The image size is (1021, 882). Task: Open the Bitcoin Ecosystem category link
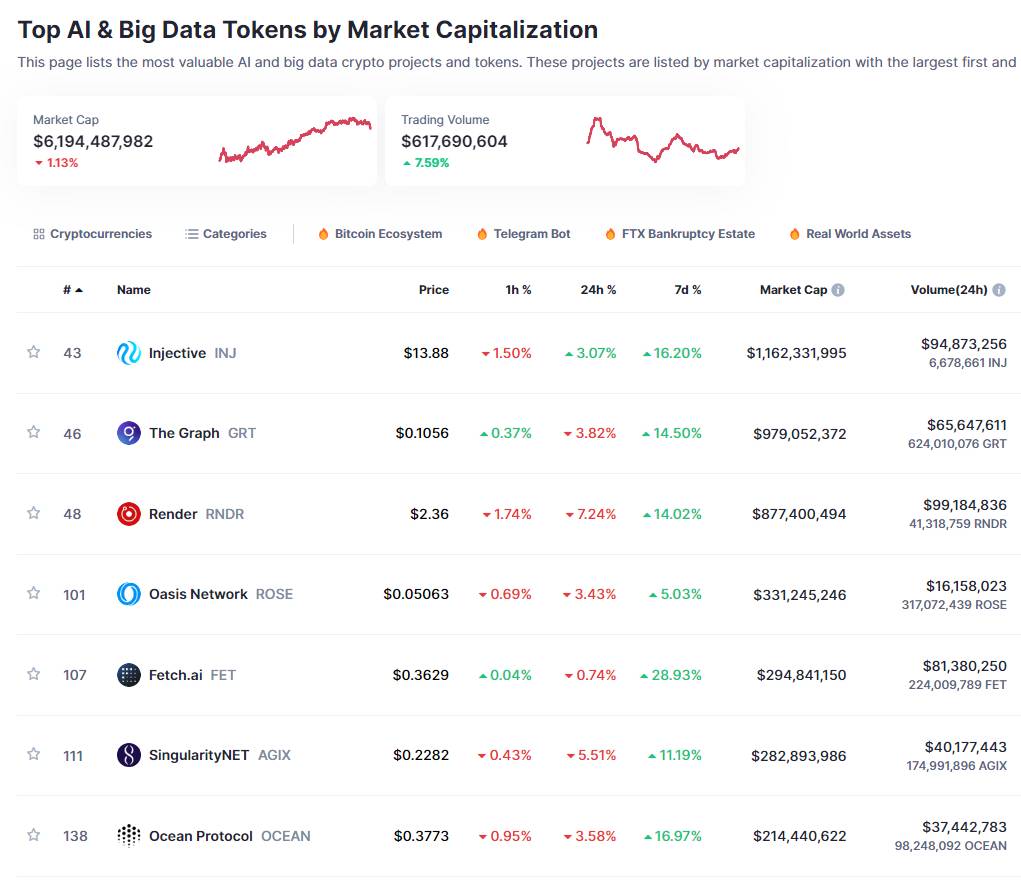pos(380,234)
